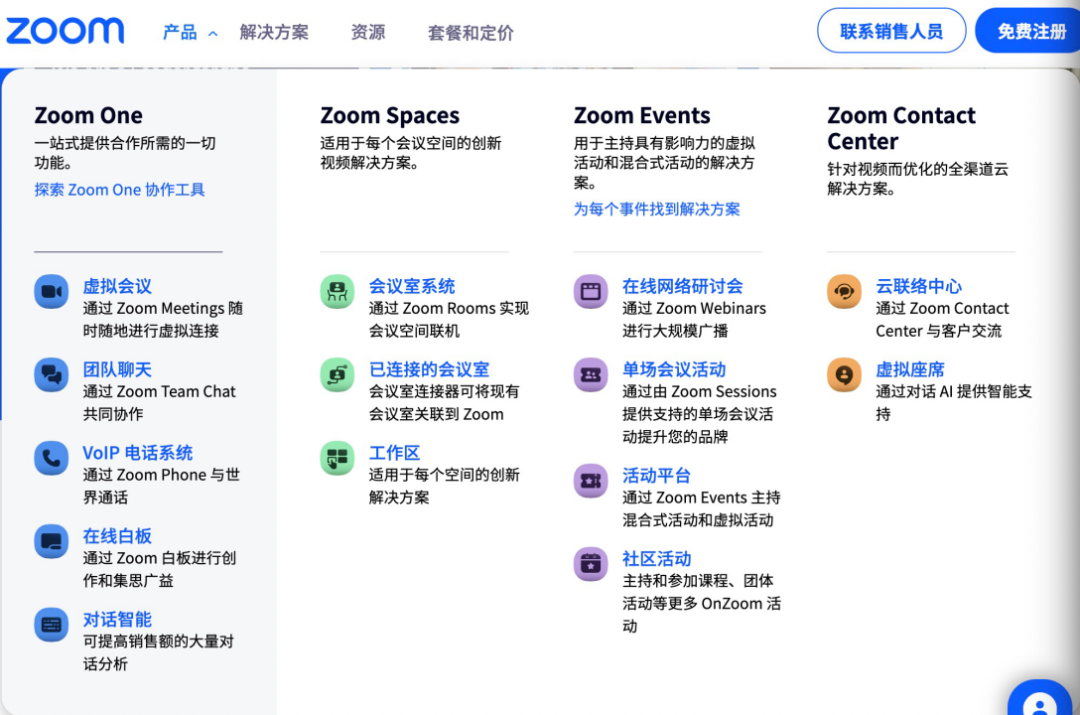
Task: Click the 在线白板 whiteboard icon
Action: pyautogui.click(x=51, y=541)
